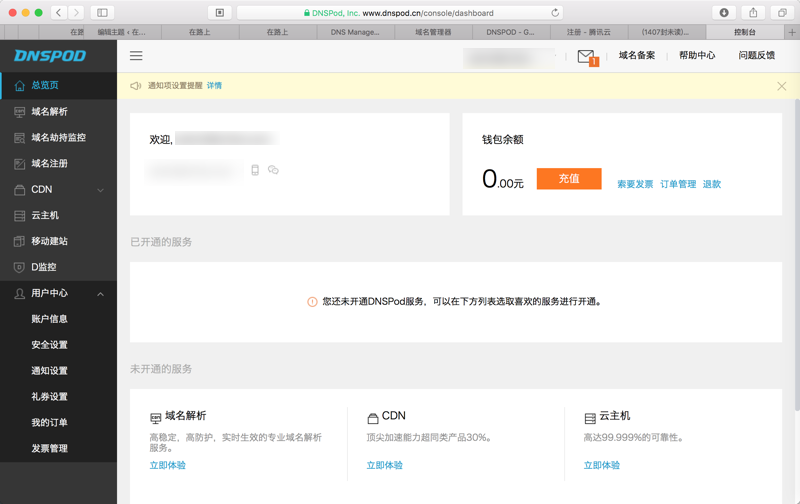Click the WeChat binding icon
The width and height of the screenshot is (800, 504).
click(273, 170)
